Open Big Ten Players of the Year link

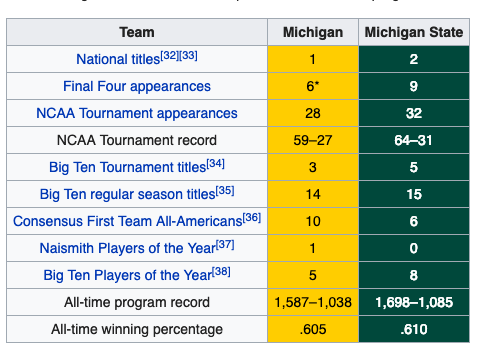click(128, 275)
